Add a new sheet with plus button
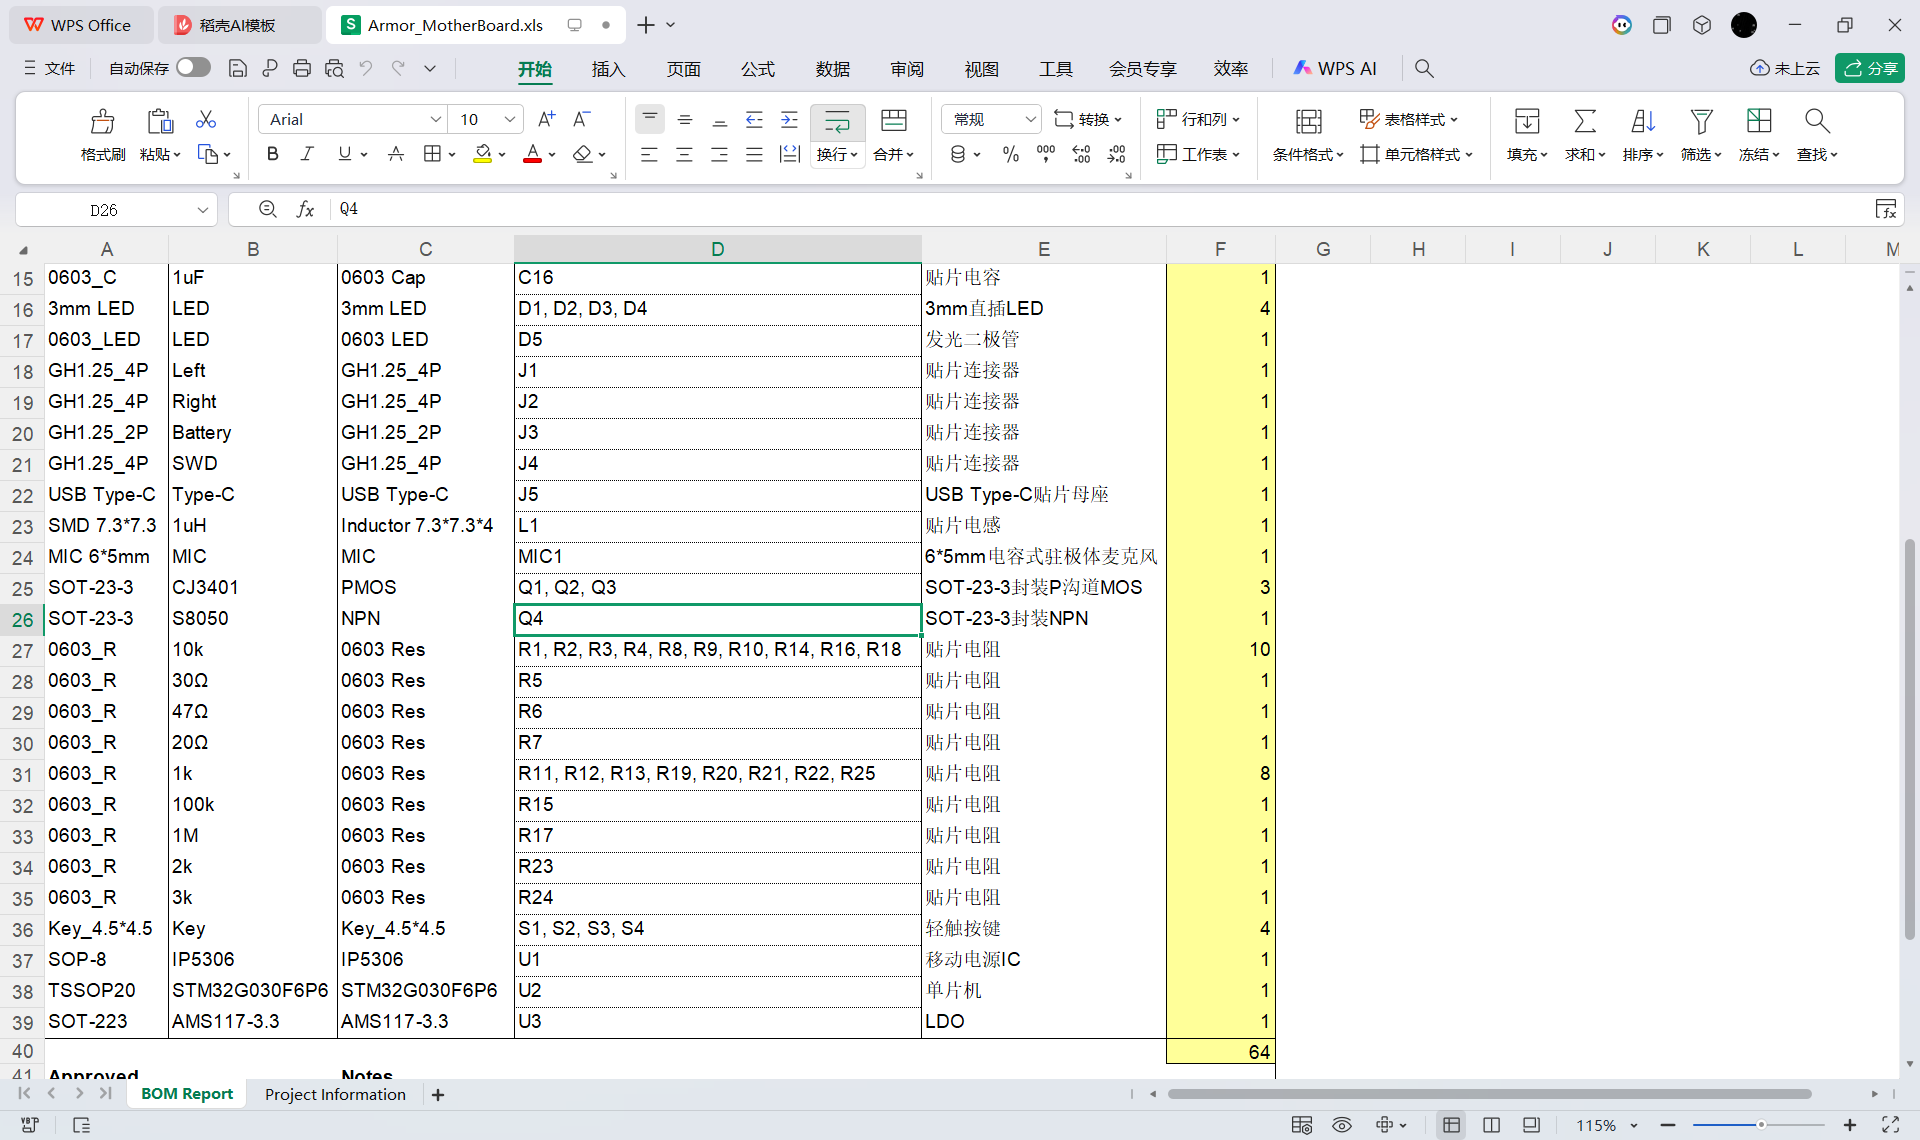Viewport: 1920px width, 1140px height. tap(437, 1094)
